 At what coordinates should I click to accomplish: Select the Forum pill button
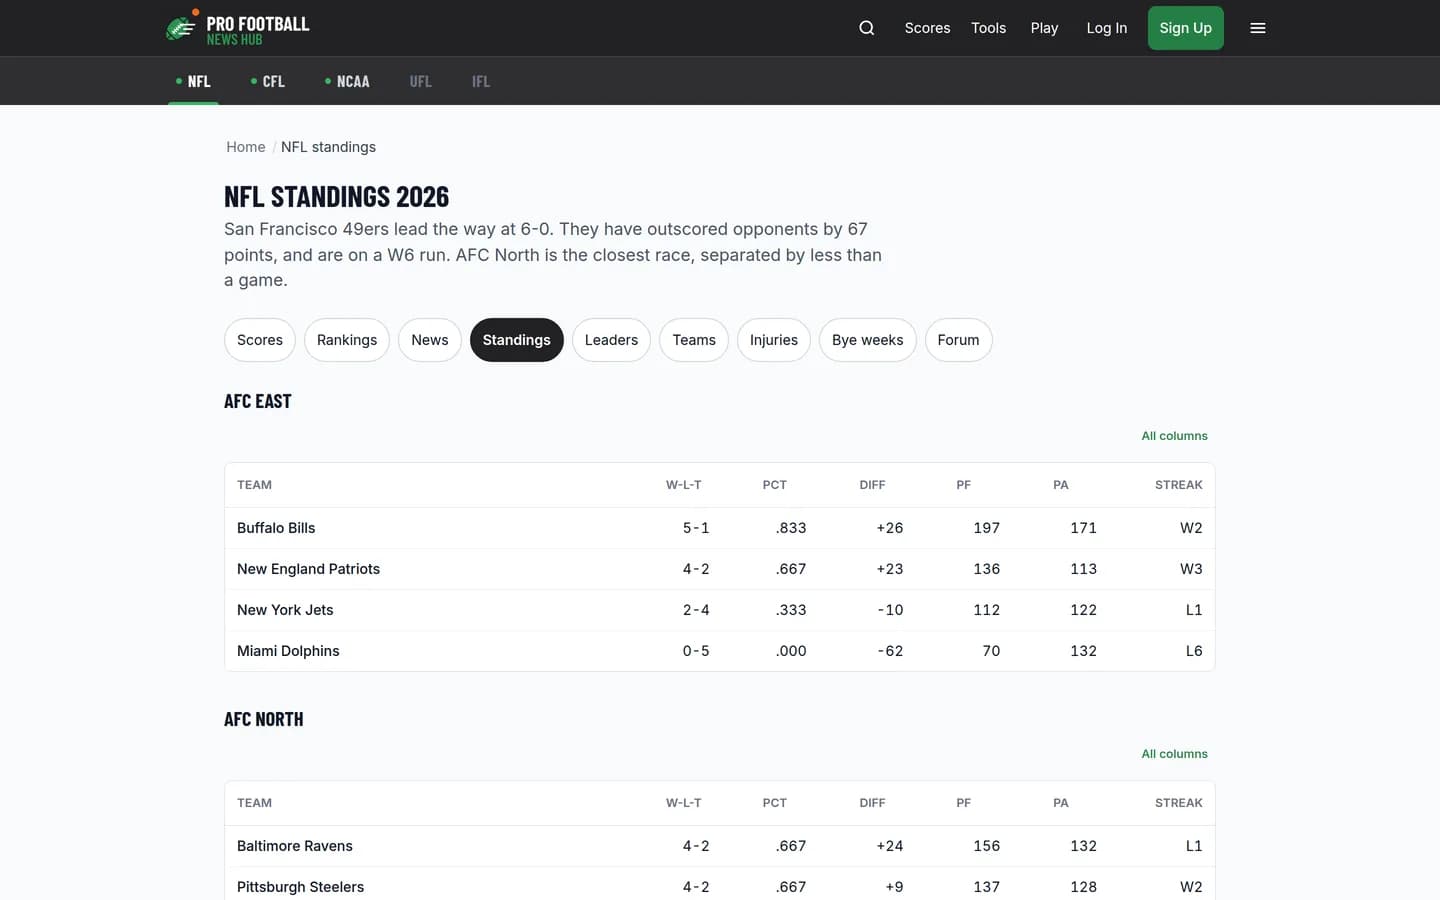tap(958, 340)
